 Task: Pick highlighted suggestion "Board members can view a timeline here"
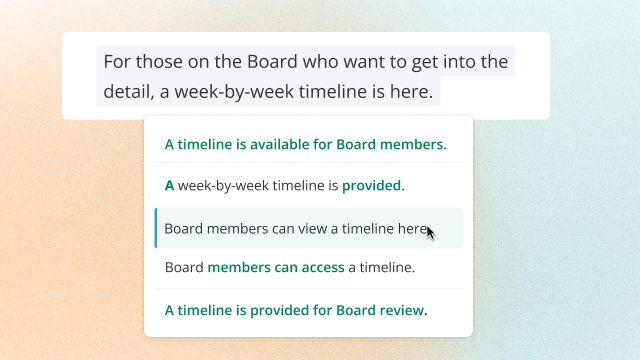click(309, 228)
